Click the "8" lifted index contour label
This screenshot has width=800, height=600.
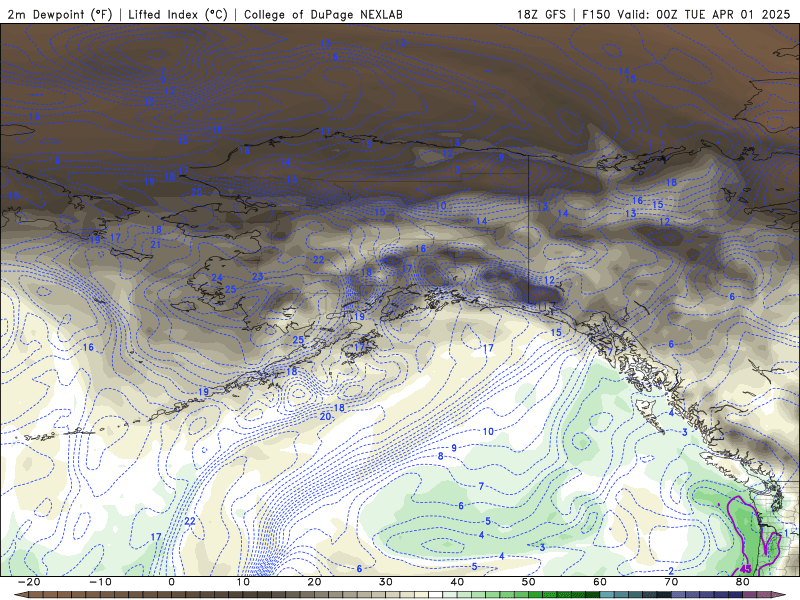[441, 456]
